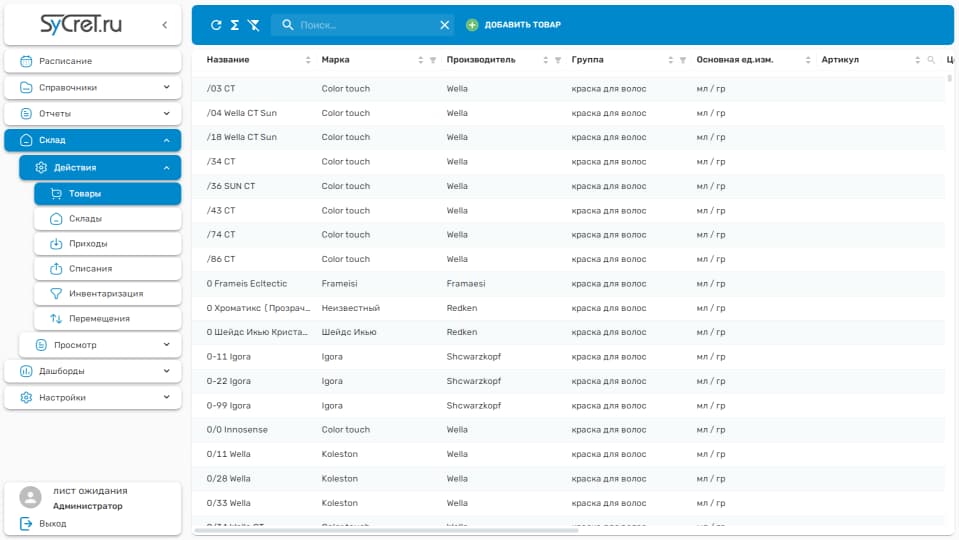Image resolution: width=959 pixels, height=540 pixels.
Task: Click the Настройки gear icon
Action: pos(26,398)
